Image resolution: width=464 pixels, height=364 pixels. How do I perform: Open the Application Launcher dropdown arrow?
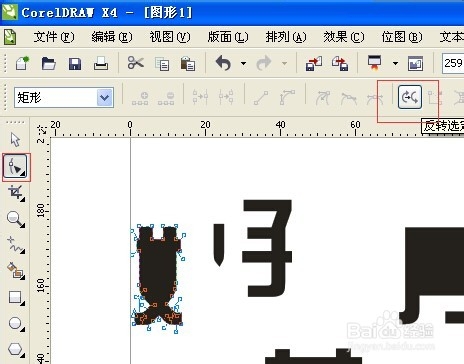tap(395, 63)
